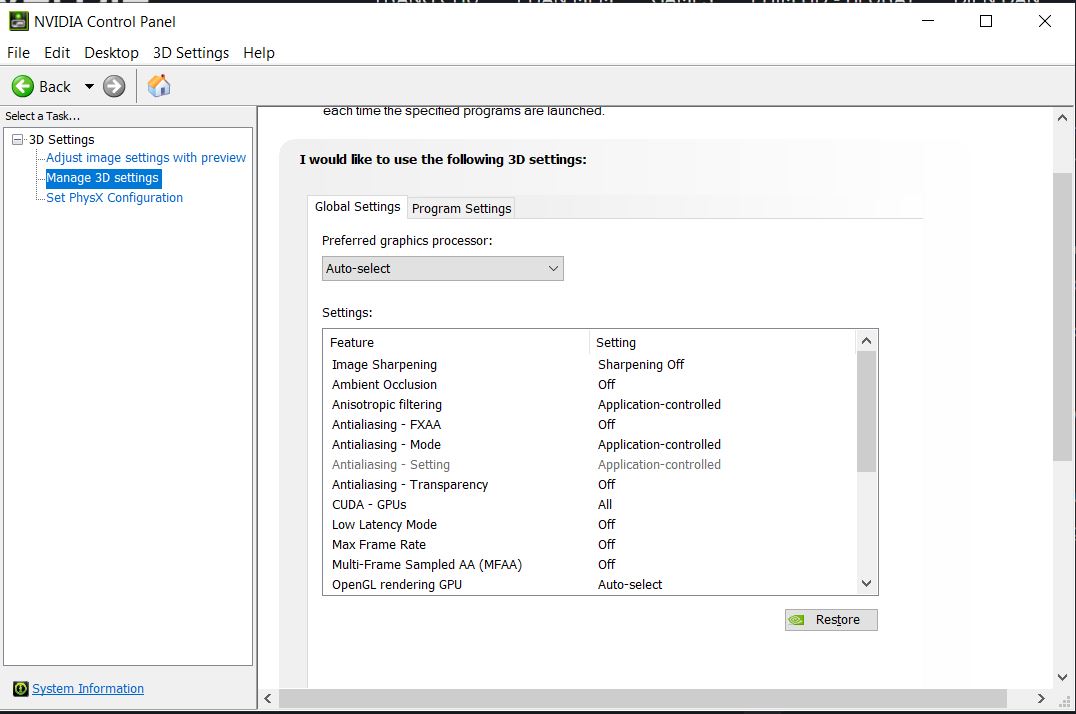Viewport: 1076px width, 714px height.
Task: Click the OpenGL rendering GPU Auto-select value
Action: click(630, 584)
